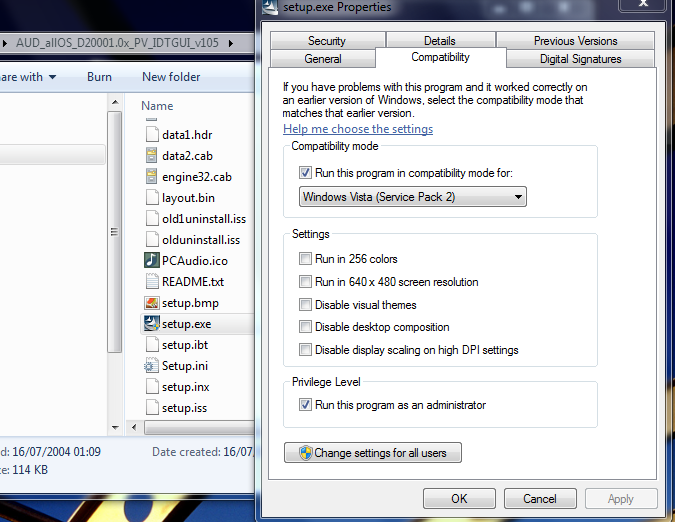675x522 pixels.
Task: Select the setup.bmp image file icon
Action: 152,303
